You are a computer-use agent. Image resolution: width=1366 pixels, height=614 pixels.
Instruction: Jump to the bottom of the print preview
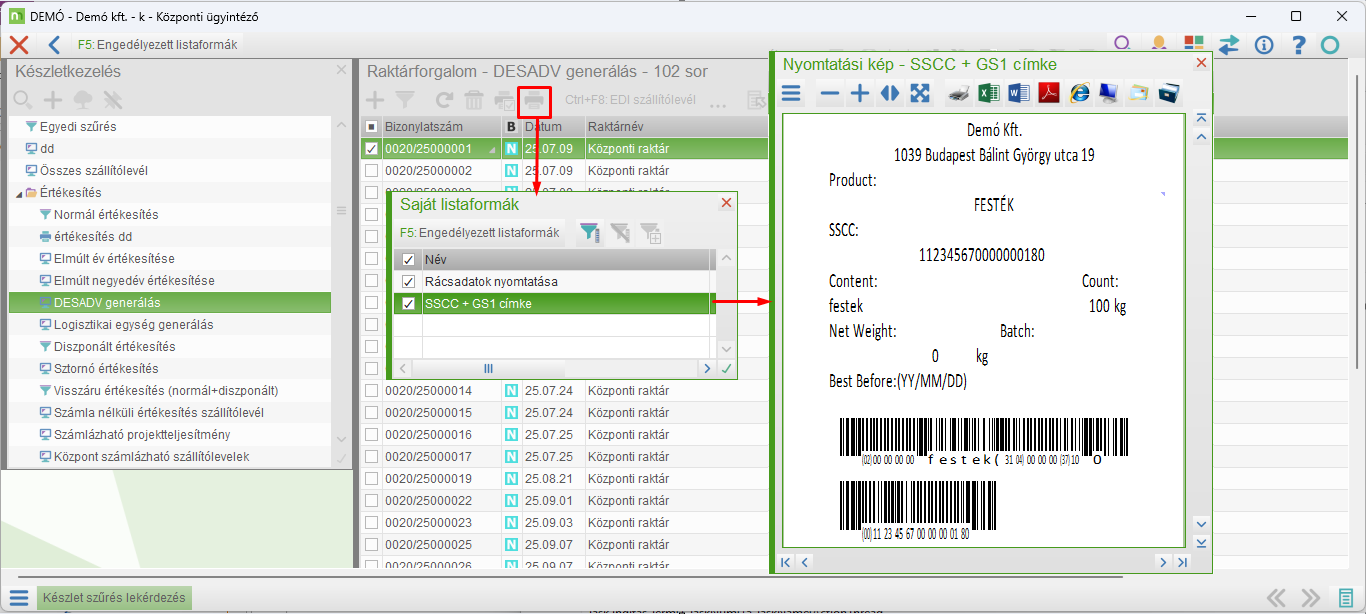coord(1201,543)
